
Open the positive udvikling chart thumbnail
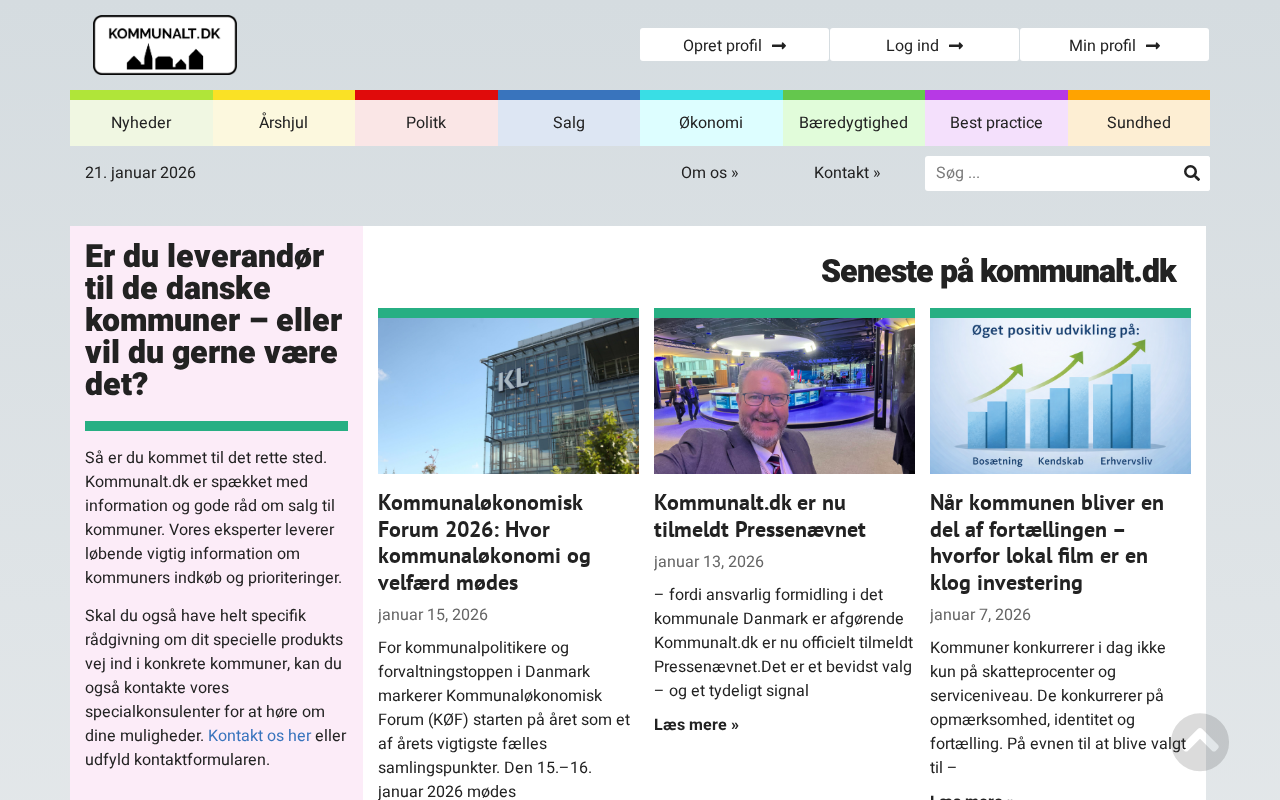1060,396
